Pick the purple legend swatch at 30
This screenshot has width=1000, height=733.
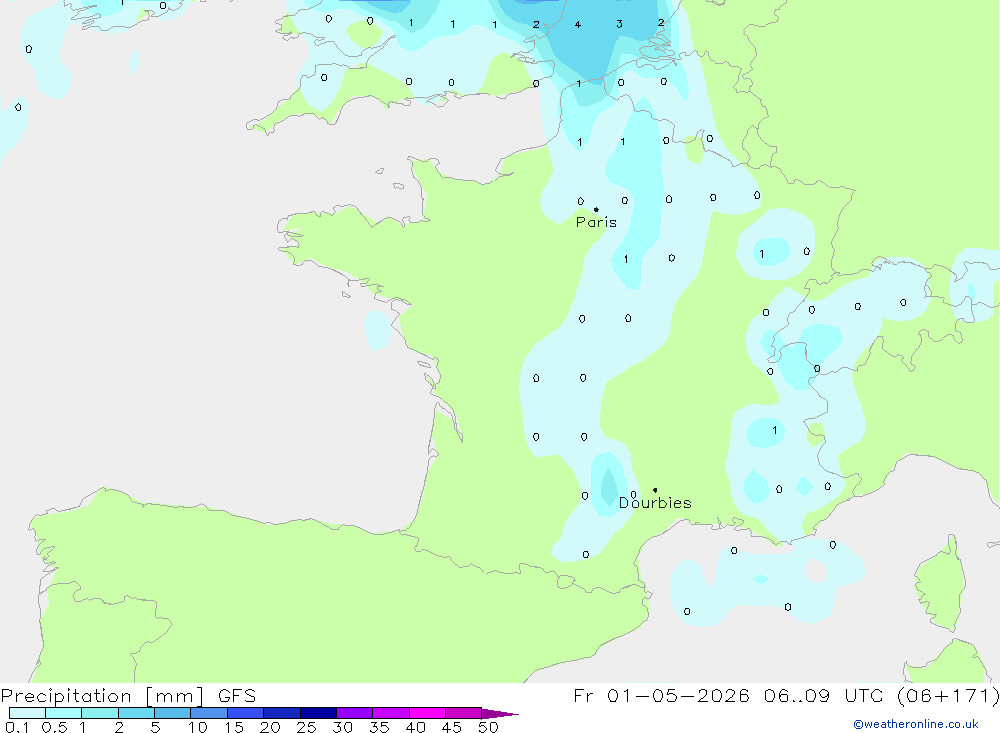(x=354, y=713)
